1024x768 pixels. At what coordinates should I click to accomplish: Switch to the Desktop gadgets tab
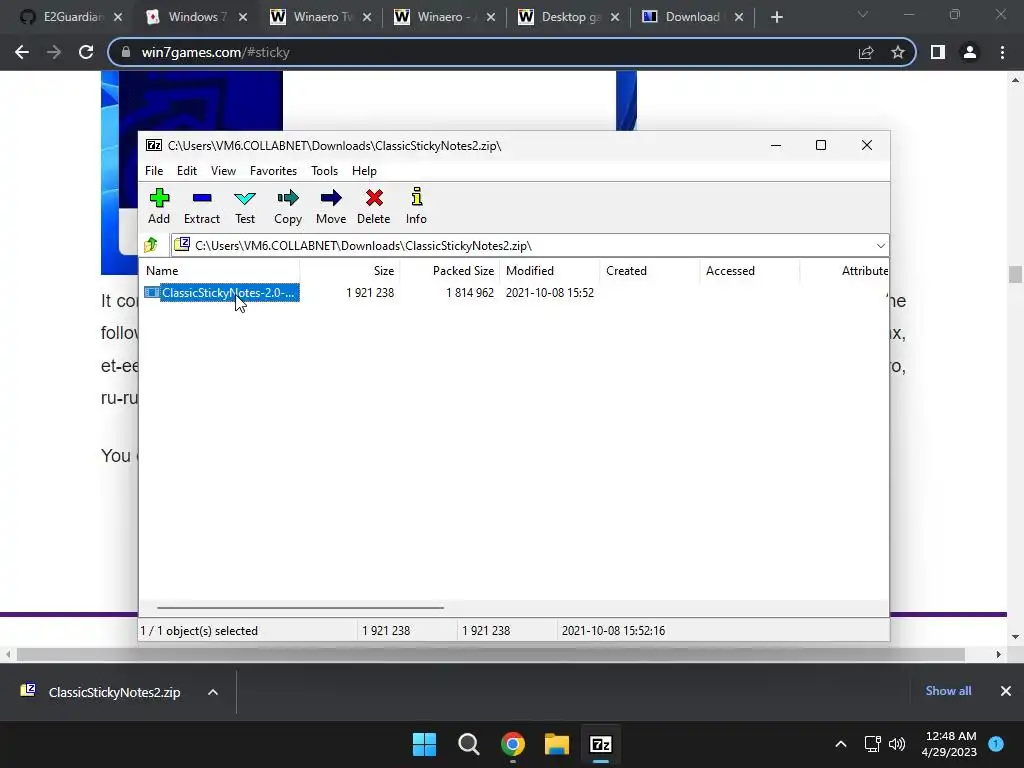(568, 17)
